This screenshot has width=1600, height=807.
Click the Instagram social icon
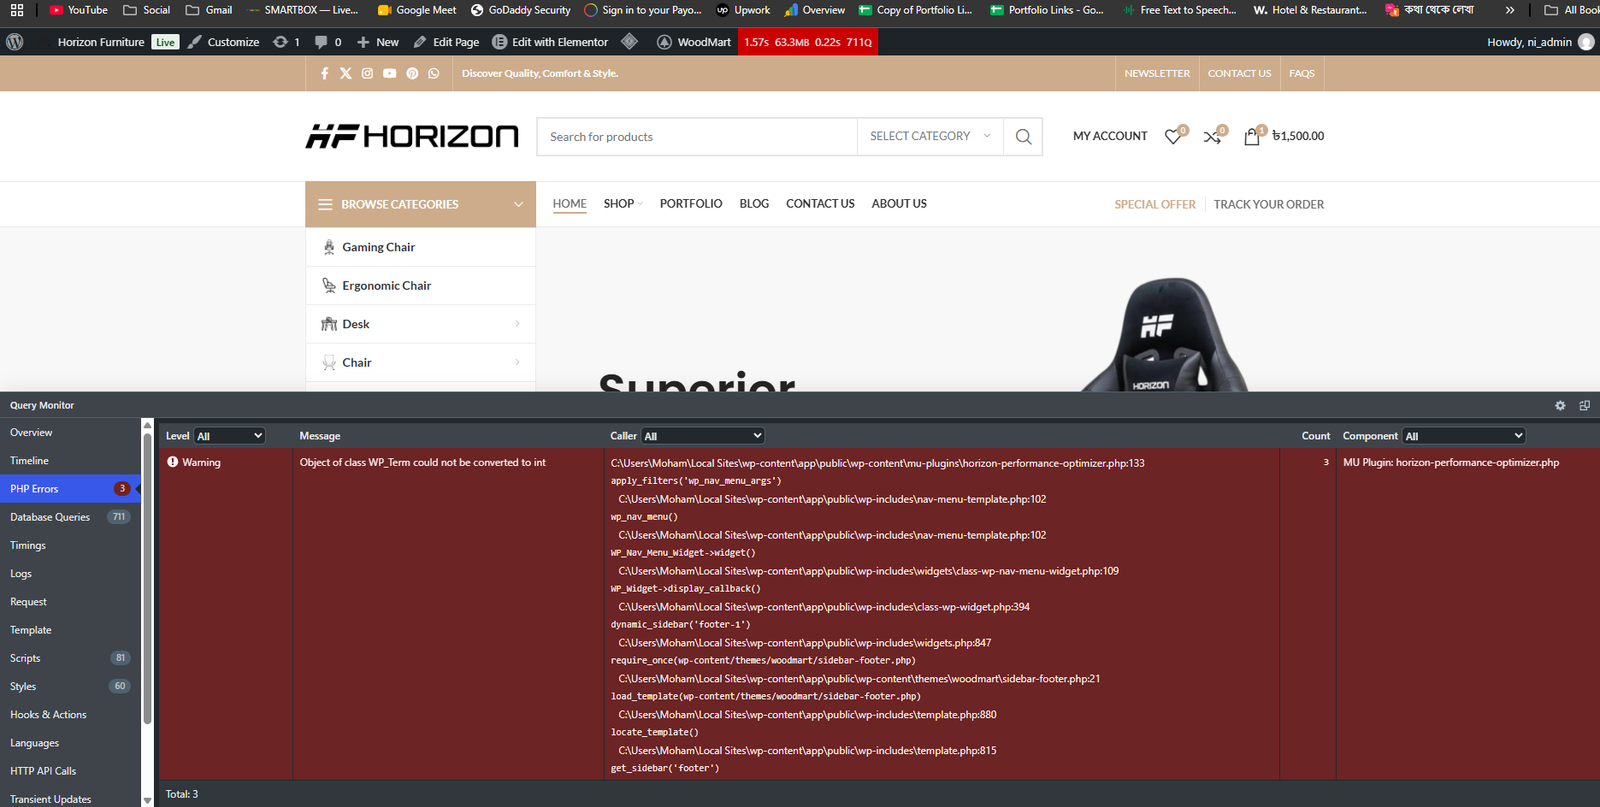click(367, 73)
